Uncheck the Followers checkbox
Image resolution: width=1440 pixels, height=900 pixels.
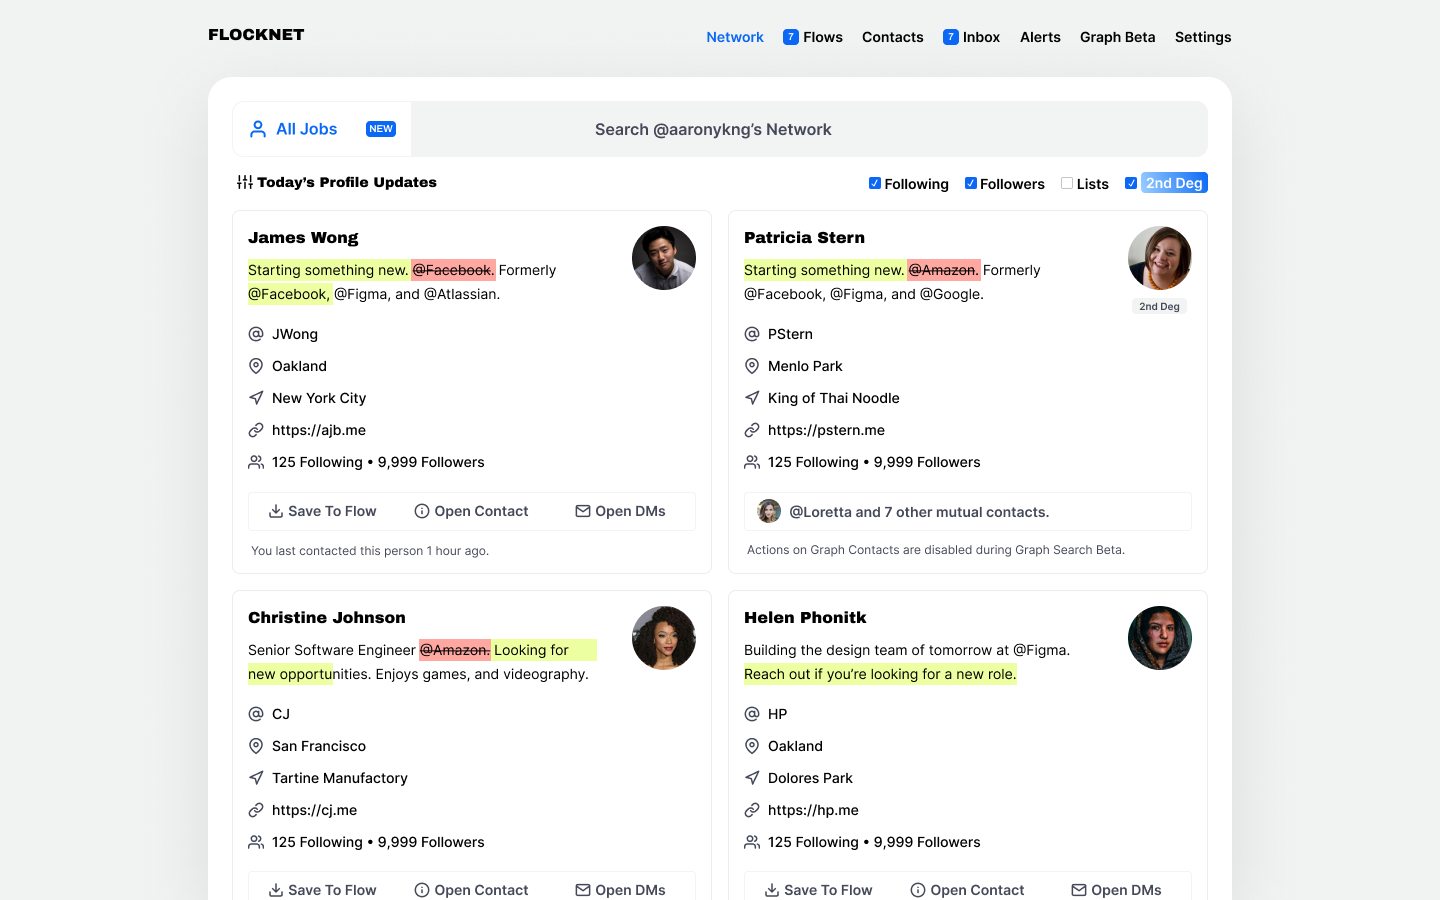[x=970, y=183]
